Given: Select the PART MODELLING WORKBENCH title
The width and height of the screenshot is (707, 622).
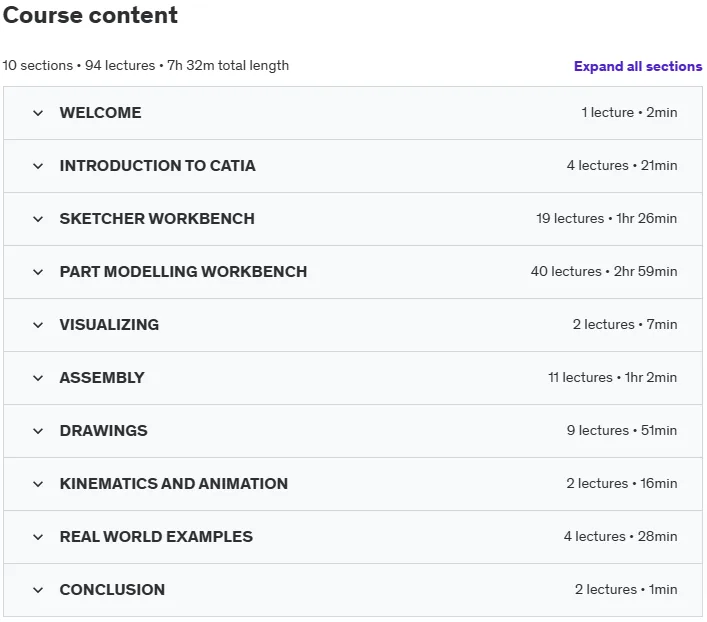Looking at the screenshot, I should point(184,272).
